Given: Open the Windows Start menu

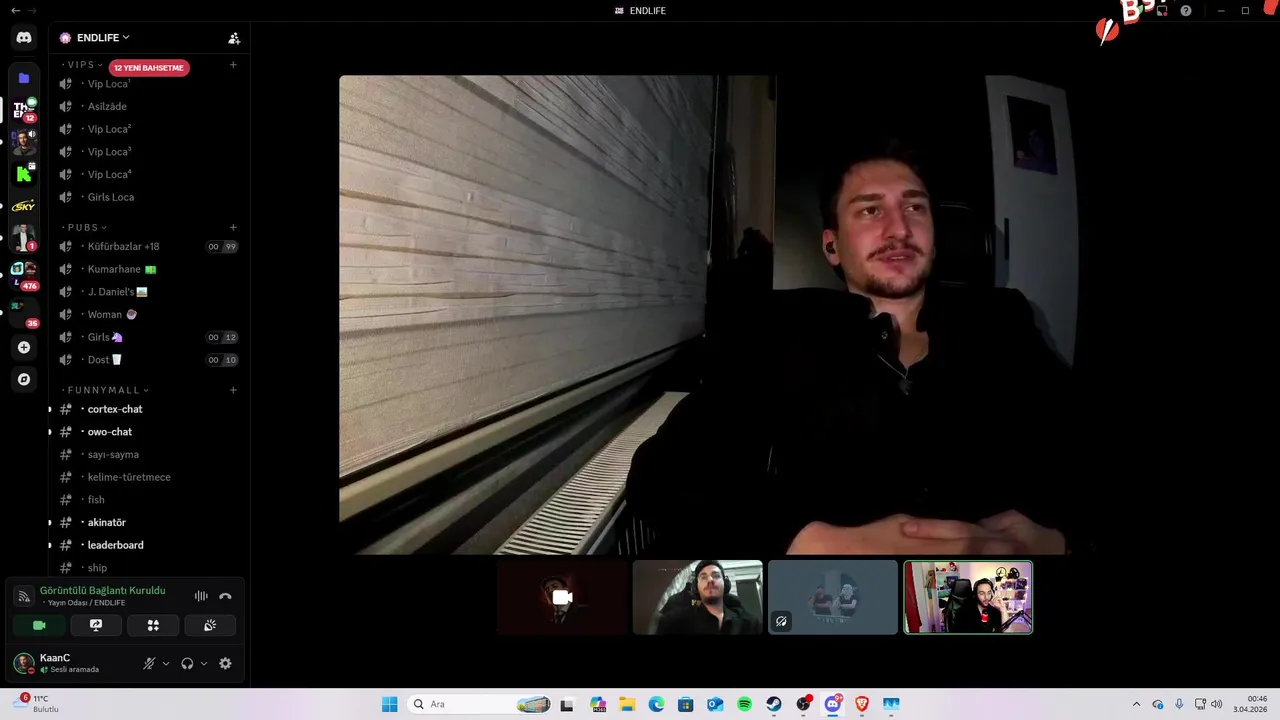Looking at the screenshot, I should (389, 704).
